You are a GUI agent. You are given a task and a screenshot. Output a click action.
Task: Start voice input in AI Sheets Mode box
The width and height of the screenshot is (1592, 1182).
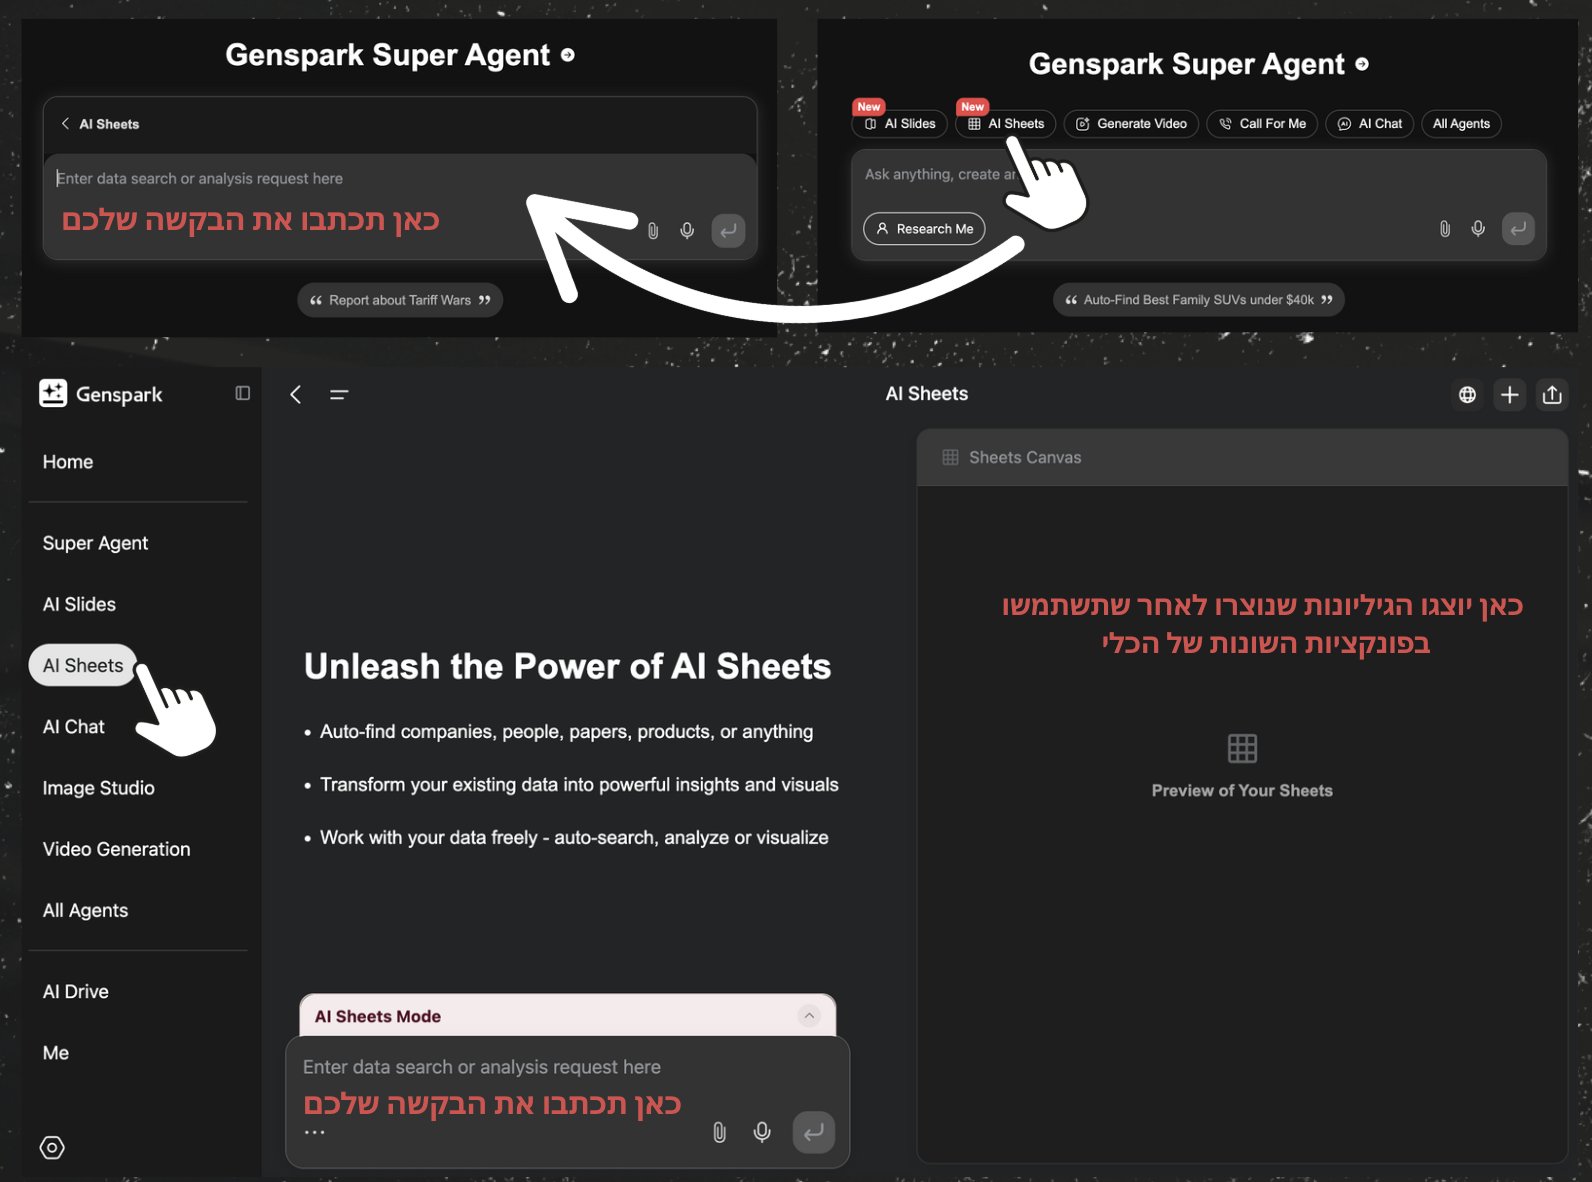pyautogui.click(x=762, y=1132)
